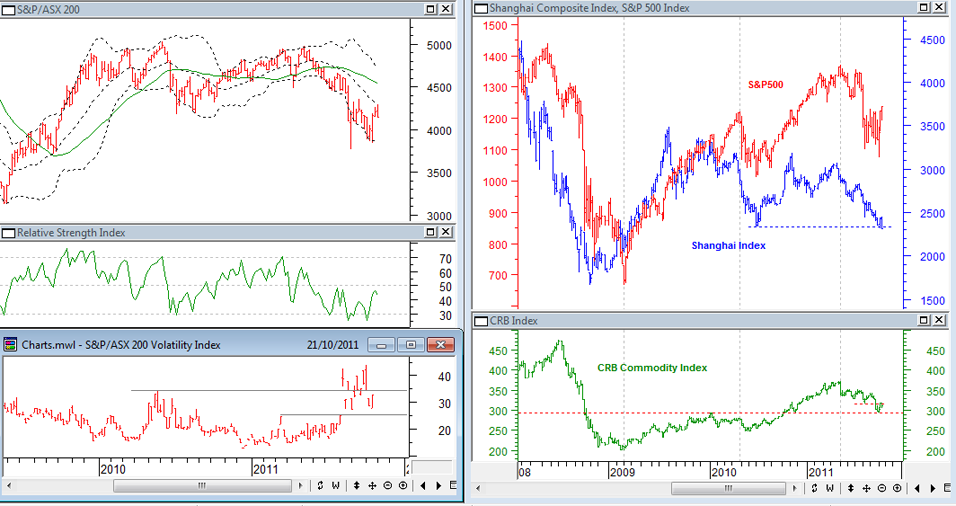The width and height of the screenshot is (956, 506).
Task: Click the Charts.mwl window application icon
Action: click(x=10, y=345)
